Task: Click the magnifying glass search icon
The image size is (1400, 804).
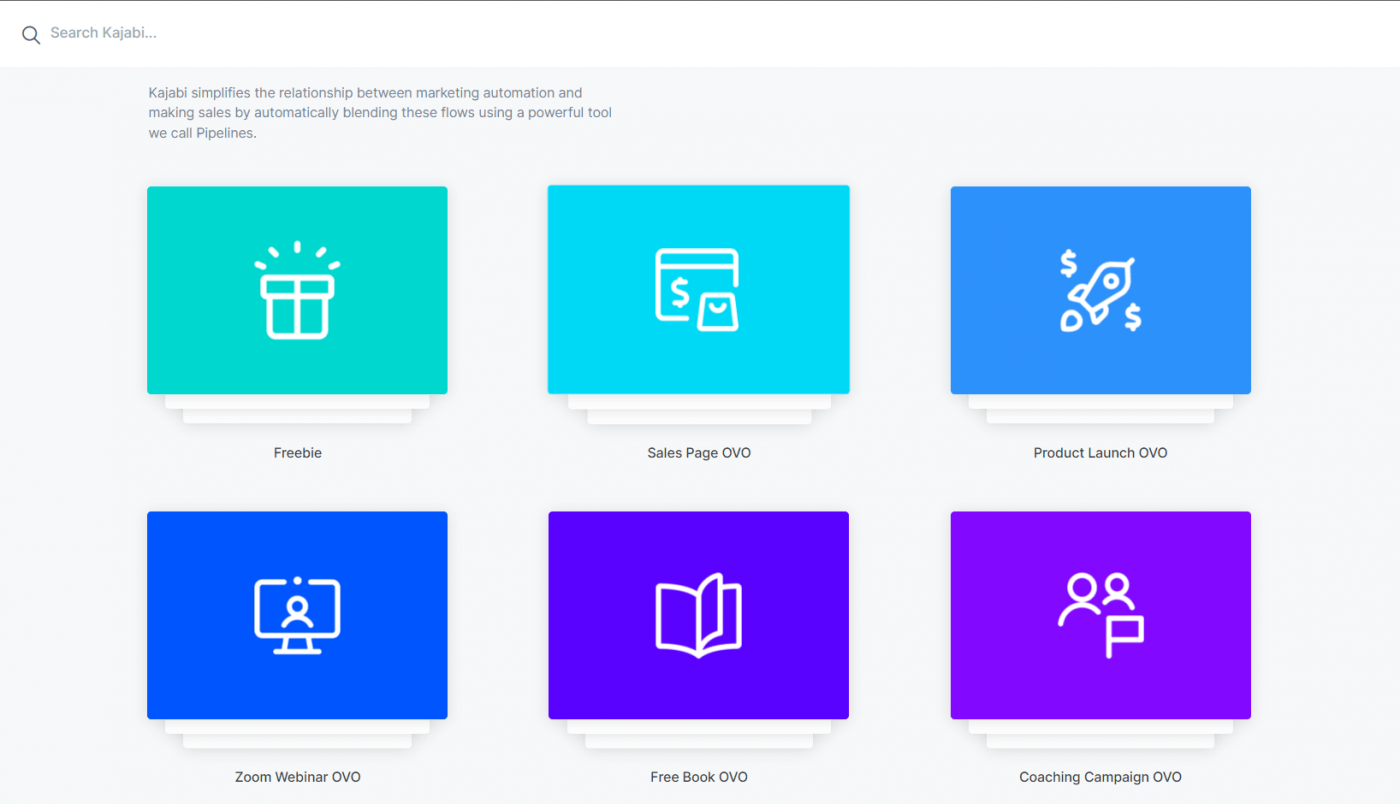Action: 31,35
